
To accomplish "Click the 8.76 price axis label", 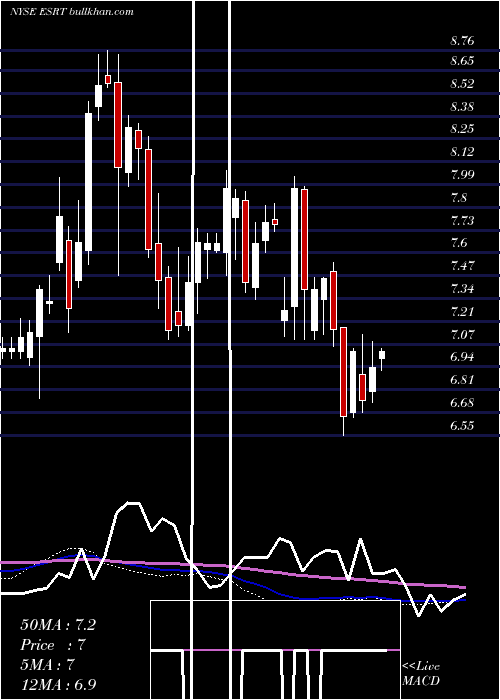I will [x=462, y=41].
